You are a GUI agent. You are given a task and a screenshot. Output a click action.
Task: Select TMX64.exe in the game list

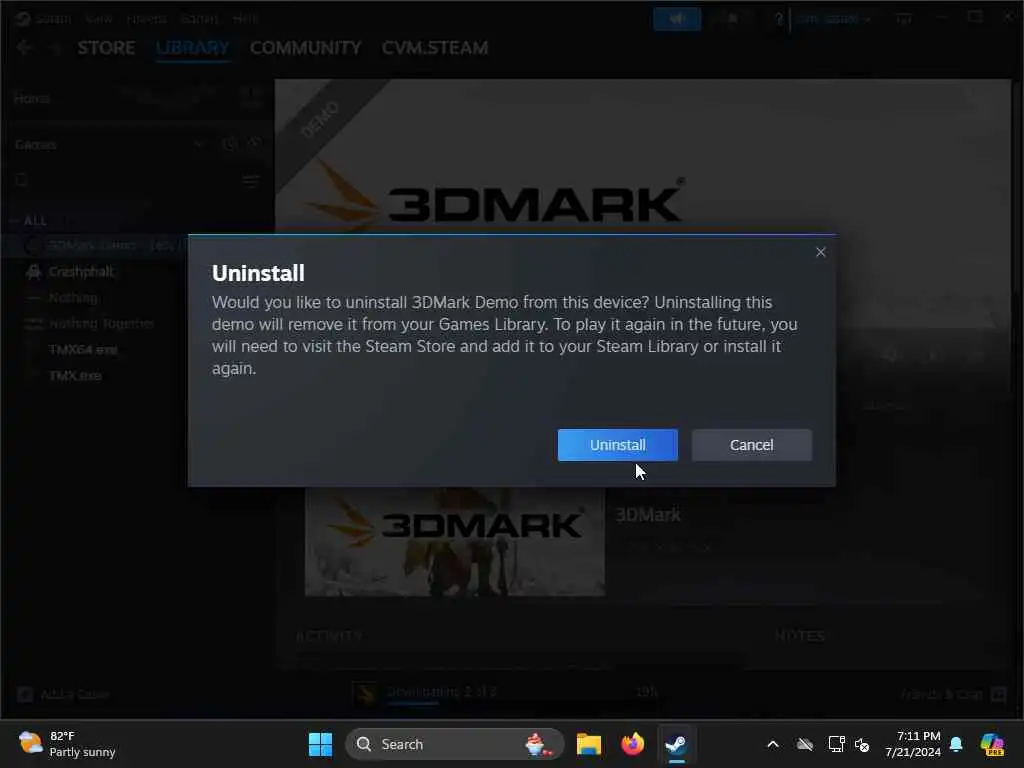tap(83, 349)
